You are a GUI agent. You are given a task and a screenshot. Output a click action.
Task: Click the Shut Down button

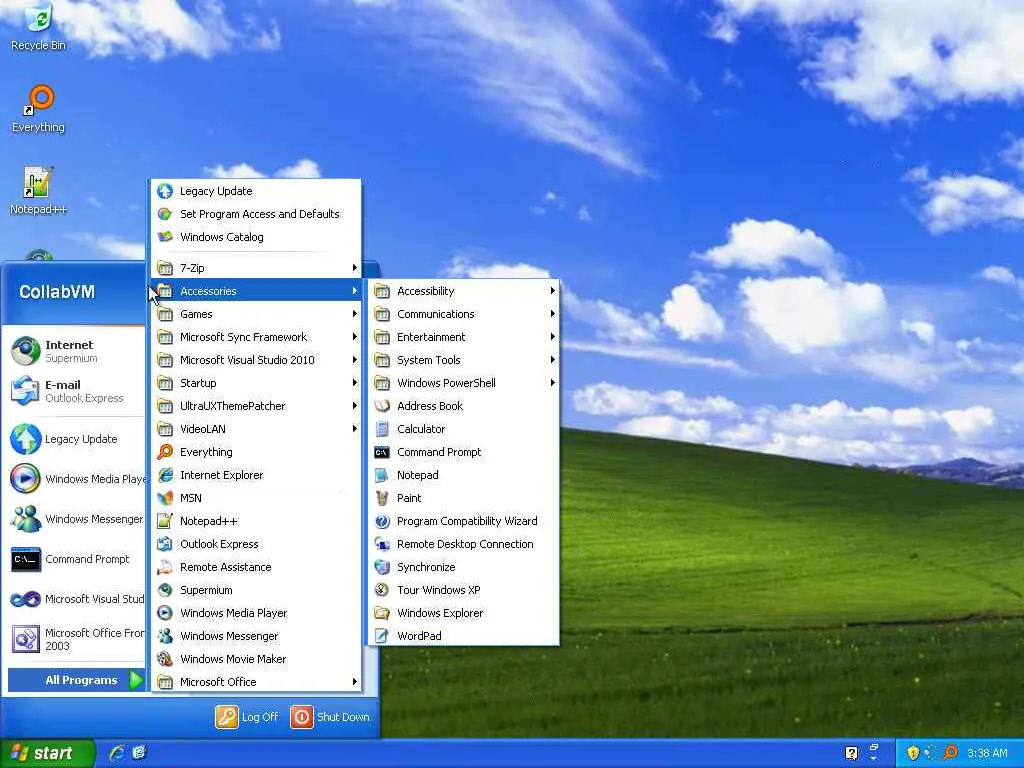[330, 717]
